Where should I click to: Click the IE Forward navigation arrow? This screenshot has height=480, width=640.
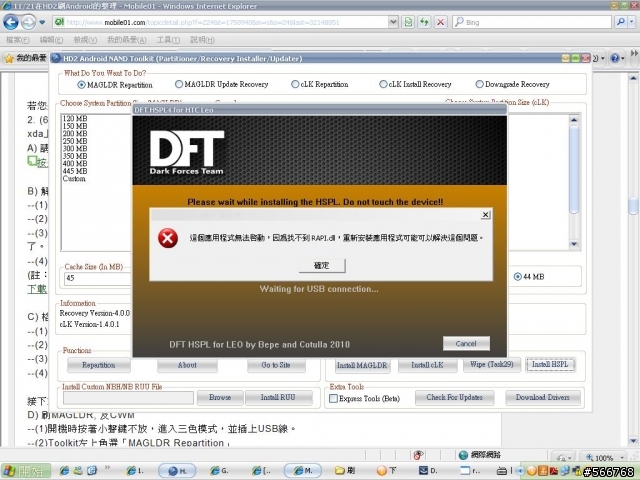(28, 22)
